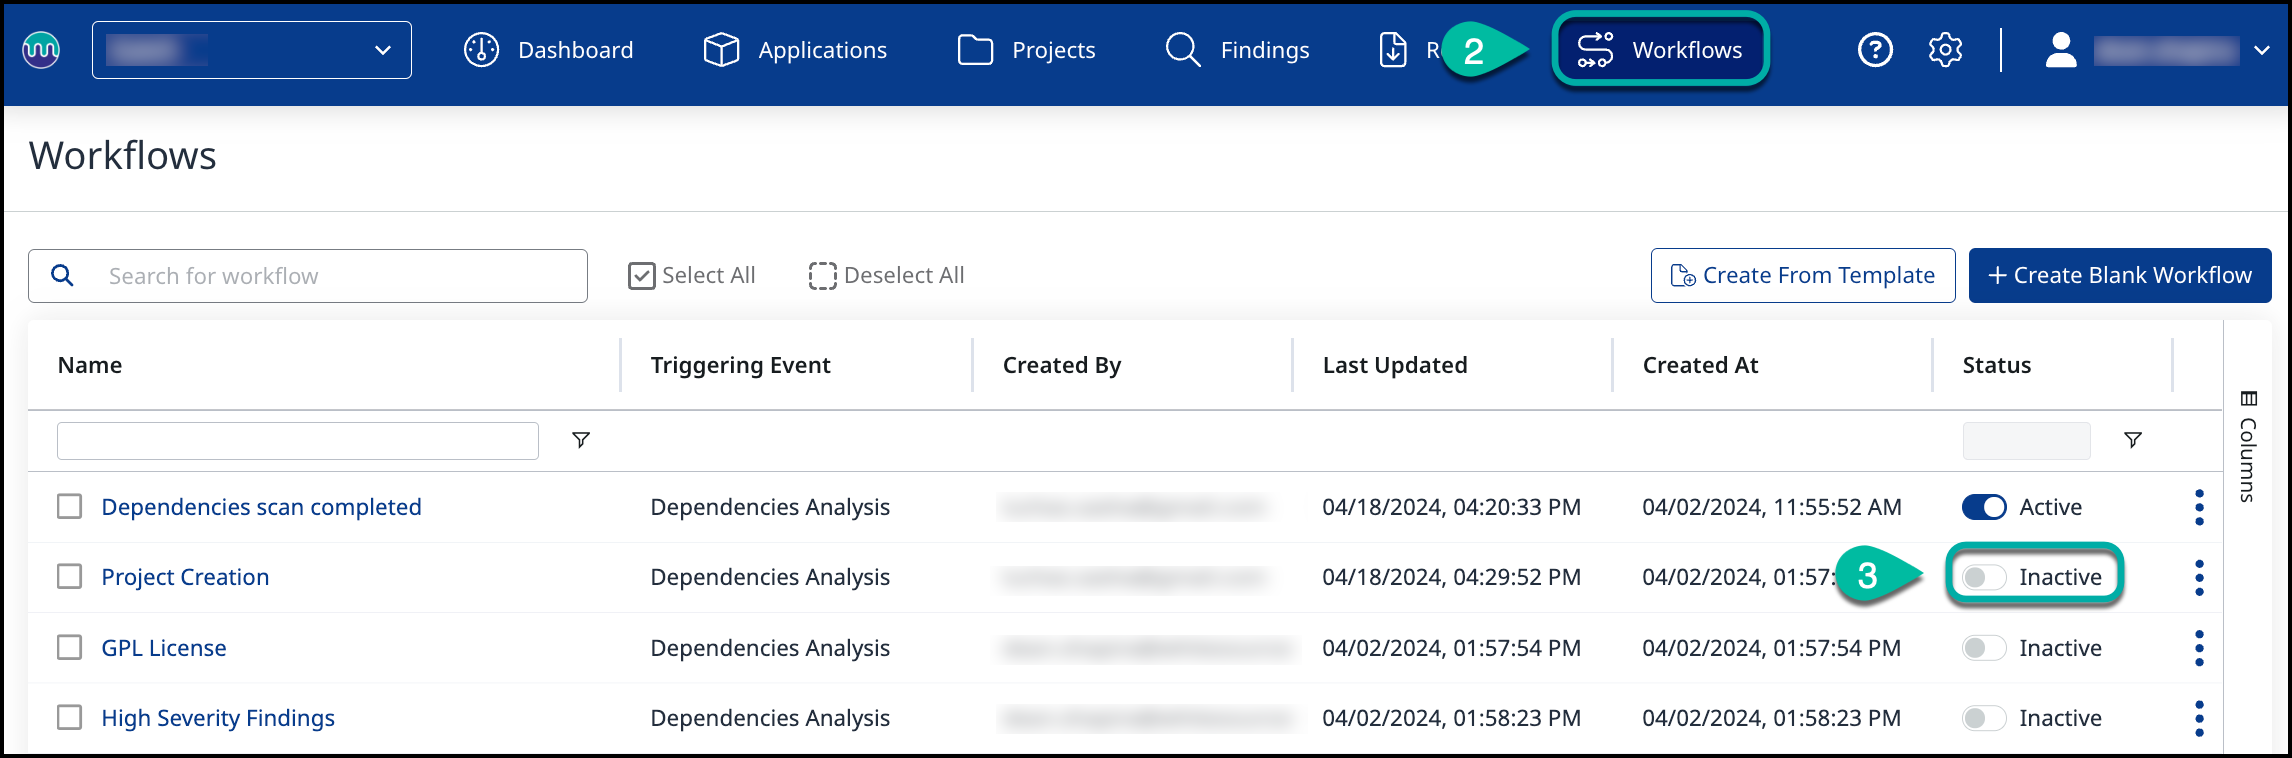Screen dimensions: 2292x758
Task: Open the Findings navigation item
Action: click(1238, 50)
